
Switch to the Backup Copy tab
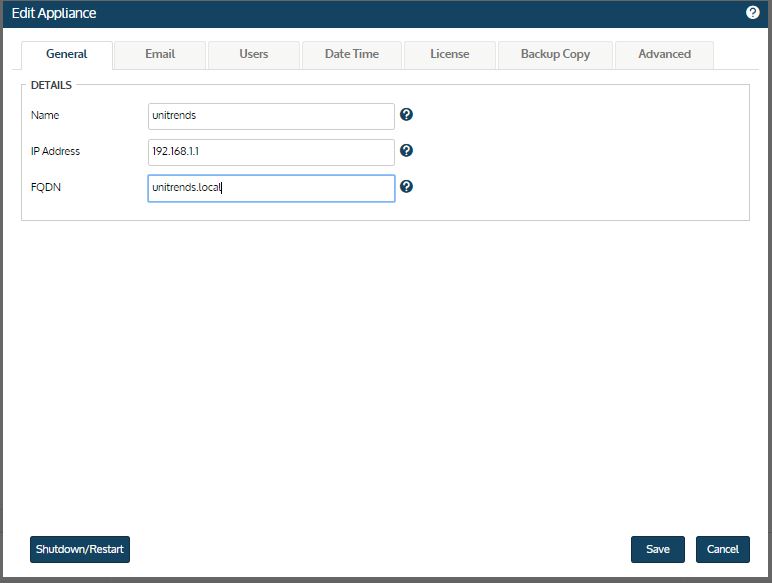(555, 55)
